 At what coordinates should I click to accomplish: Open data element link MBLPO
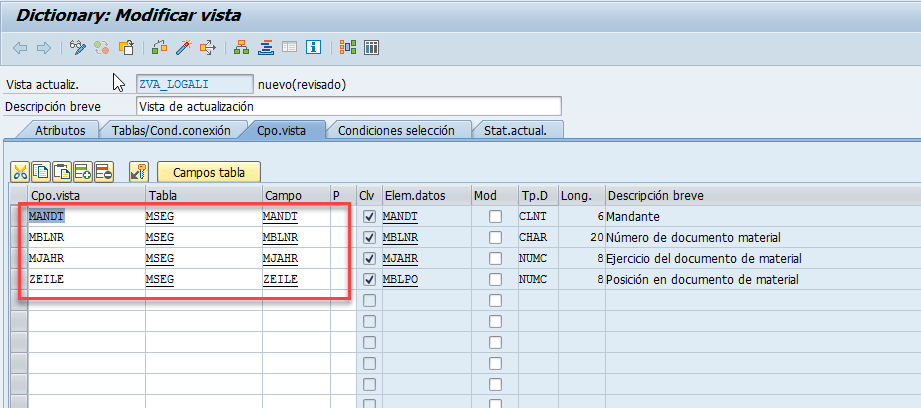click(x=399, y=279)
